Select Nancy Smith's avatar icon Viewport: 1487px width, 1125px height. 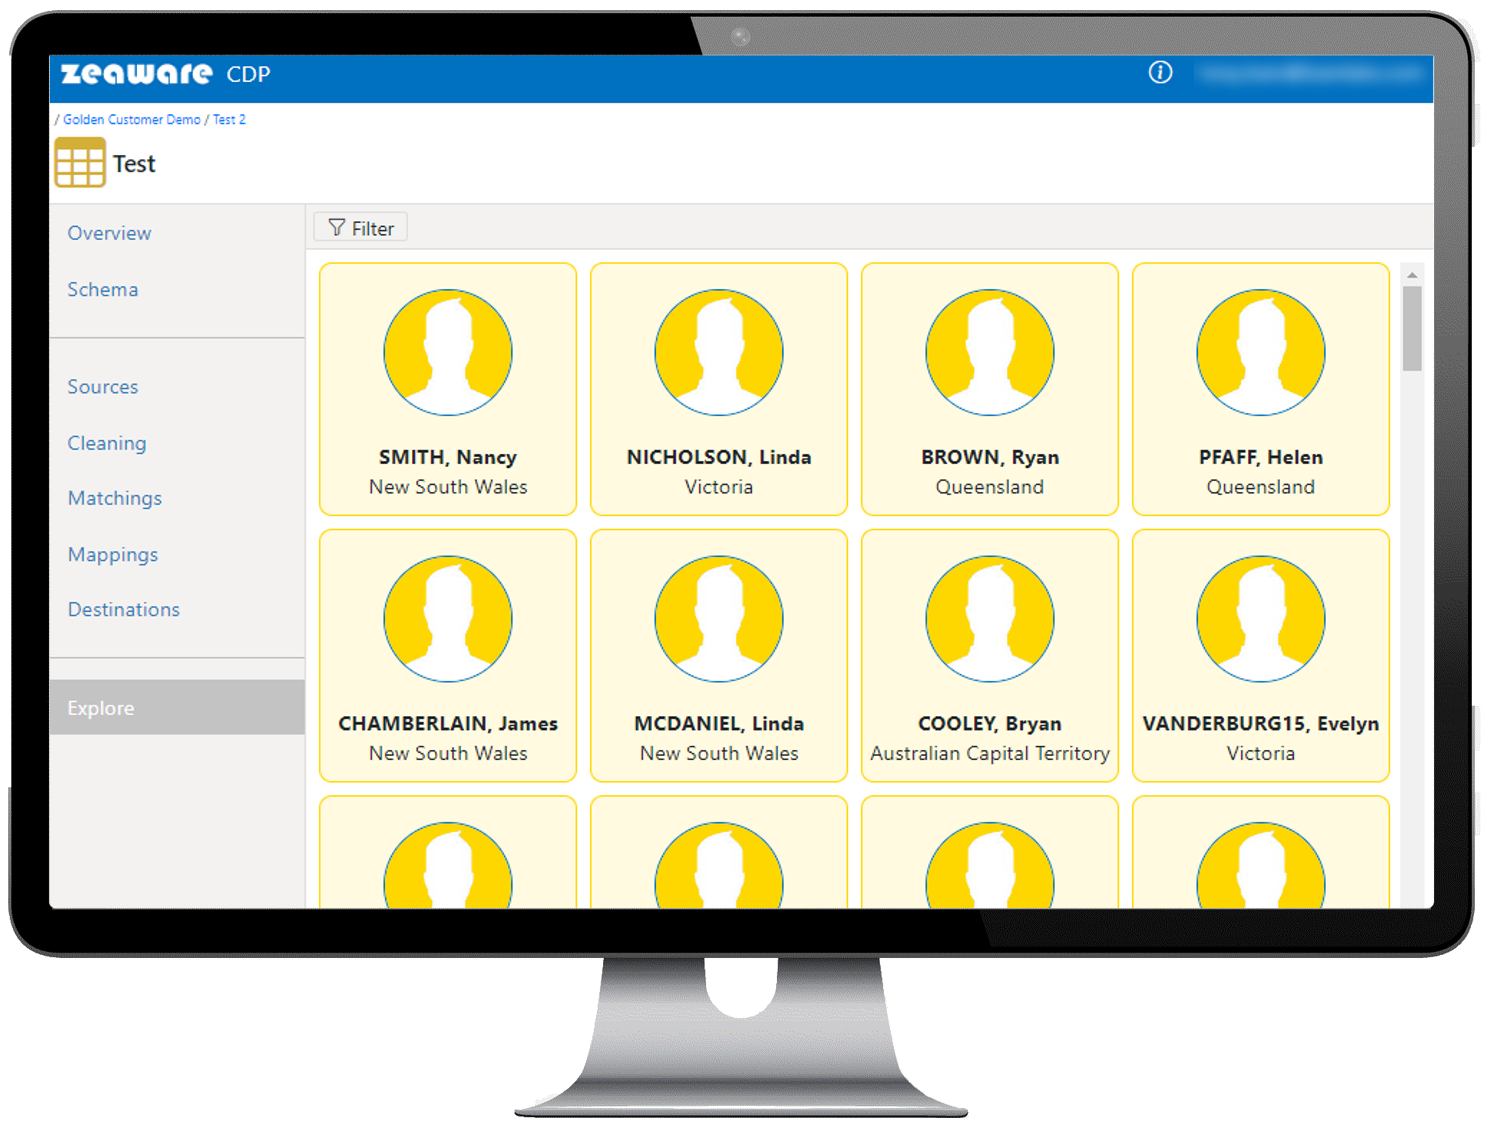tap(448, 352)
